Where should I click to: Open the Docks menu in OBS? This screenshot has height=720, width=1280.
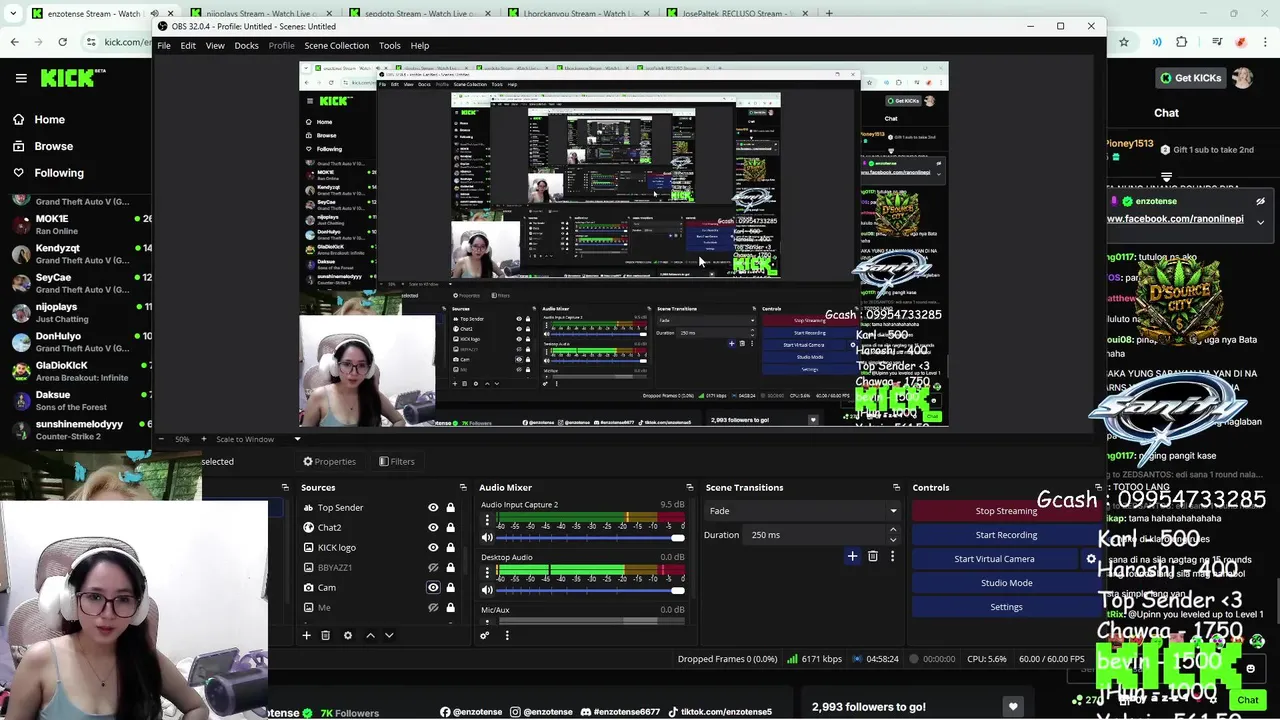point(246,45)
